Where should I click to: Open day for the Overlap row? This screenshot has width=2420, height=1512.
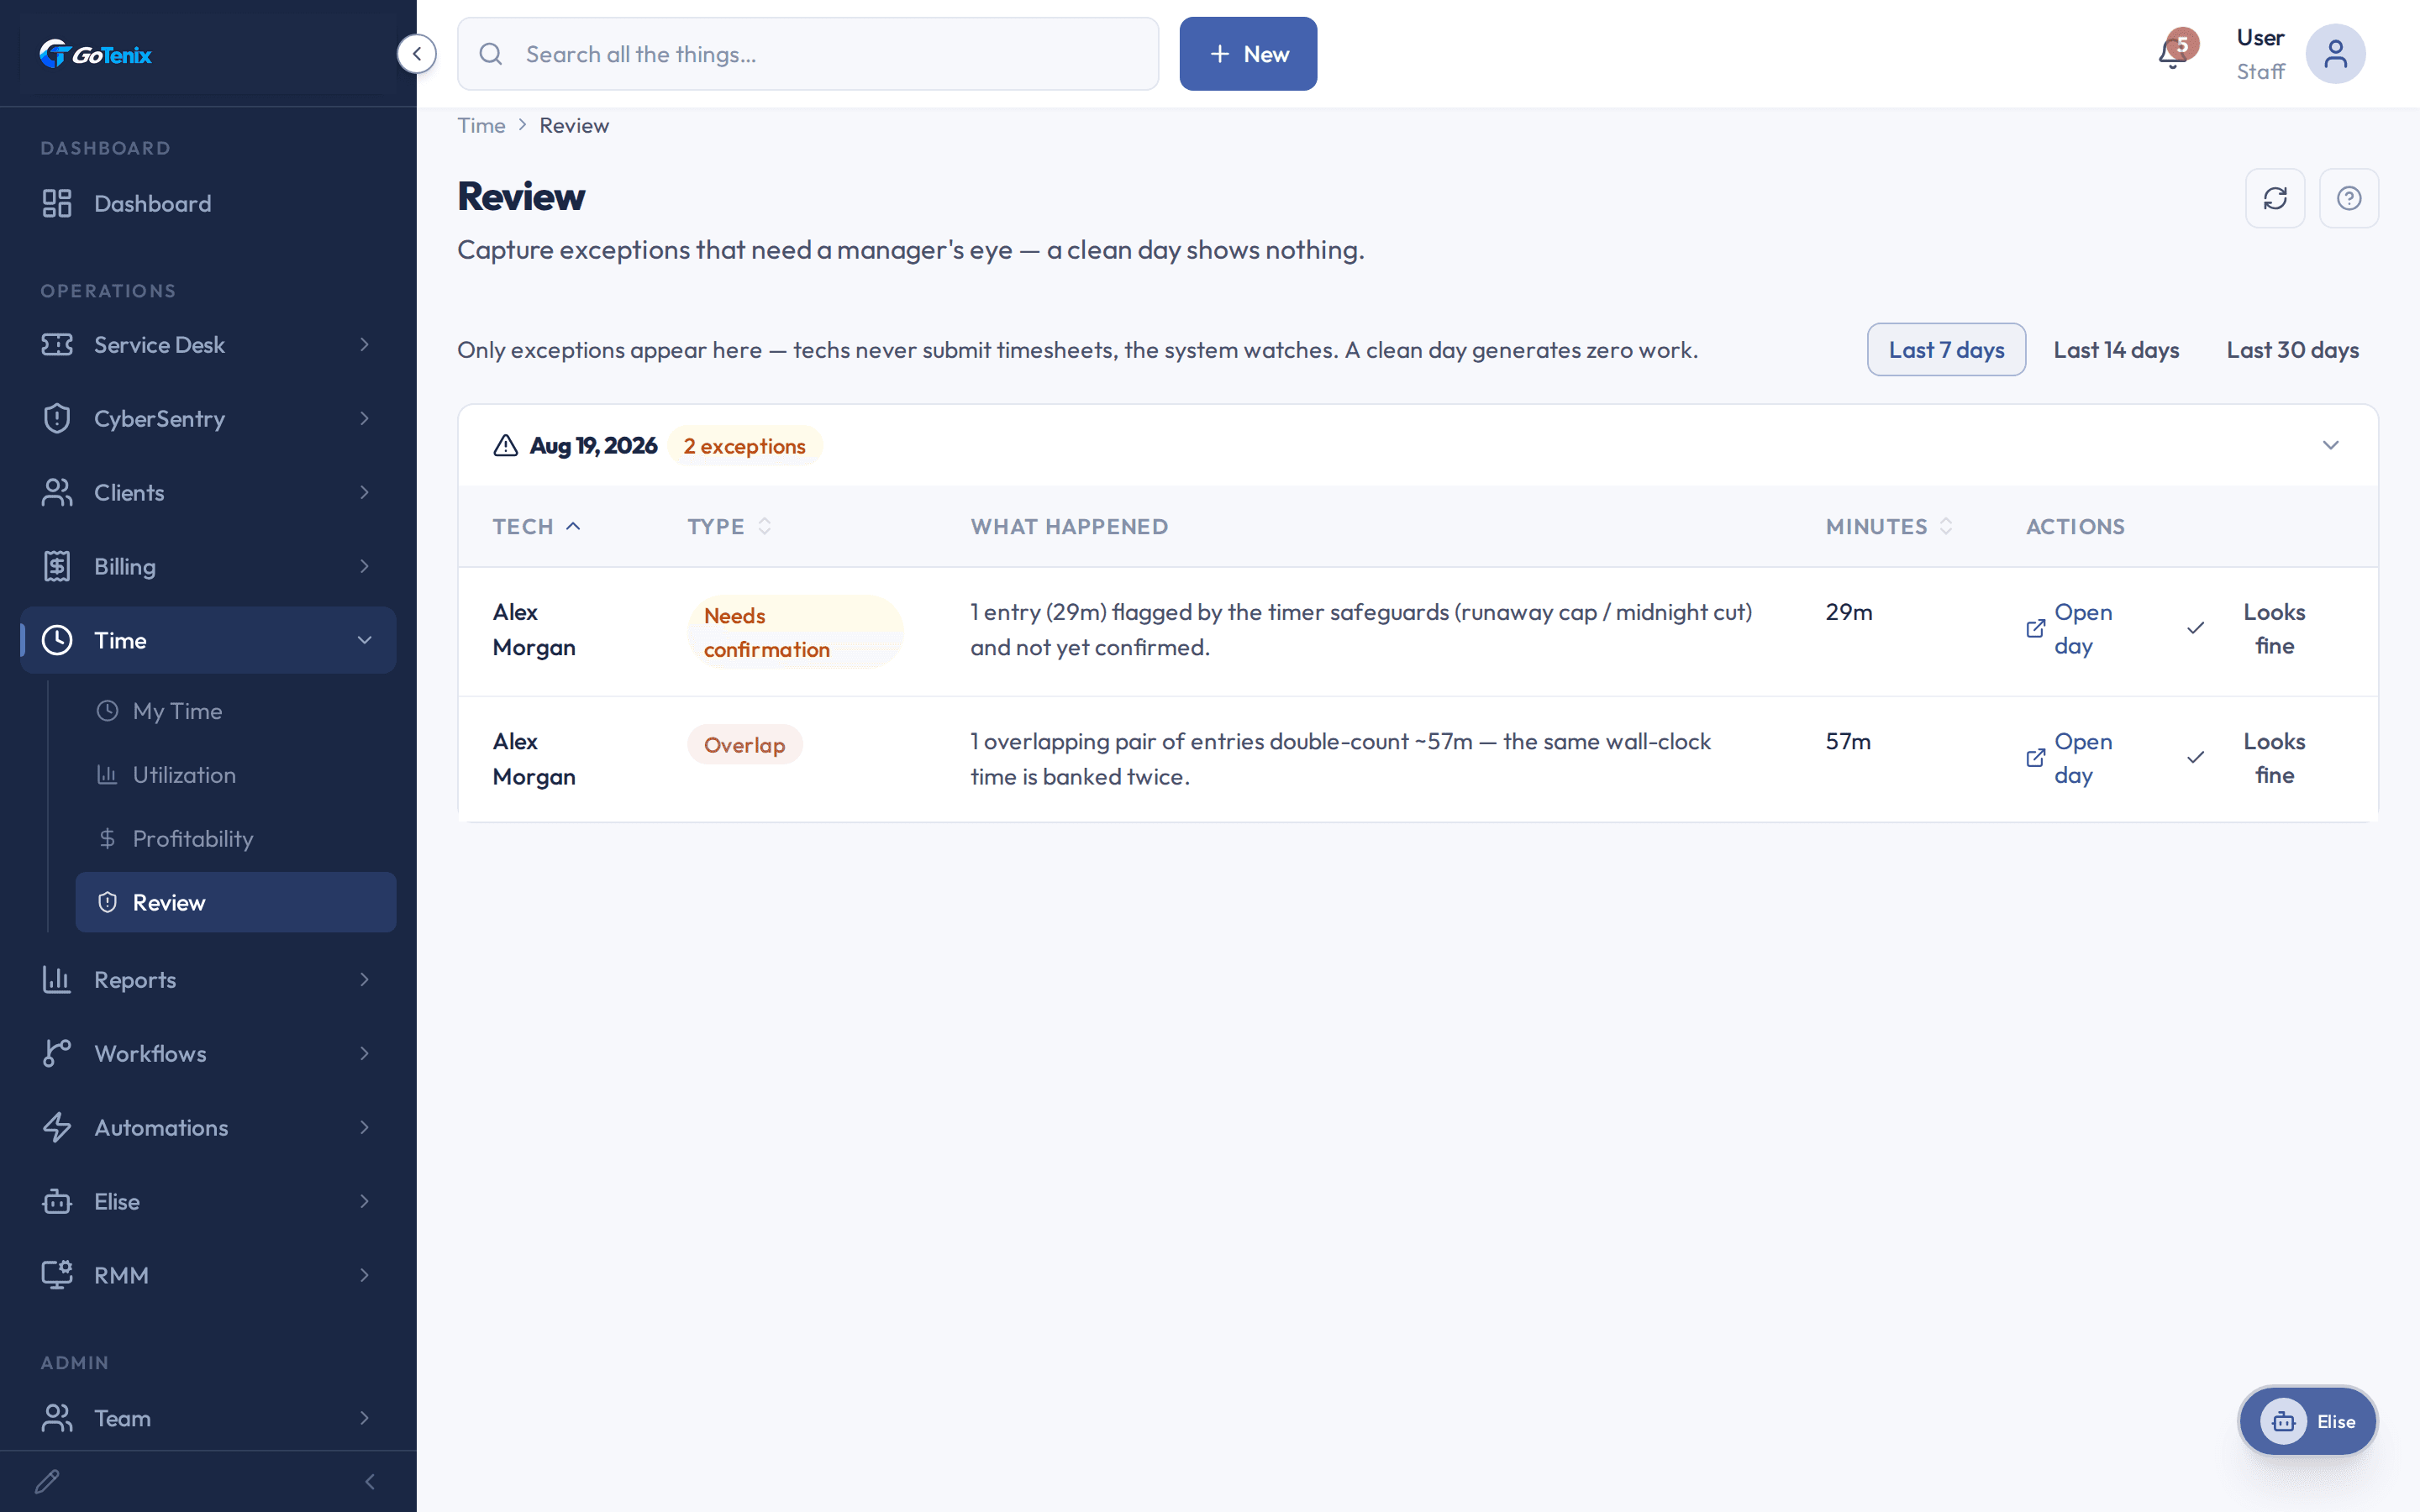(2070, 758)
